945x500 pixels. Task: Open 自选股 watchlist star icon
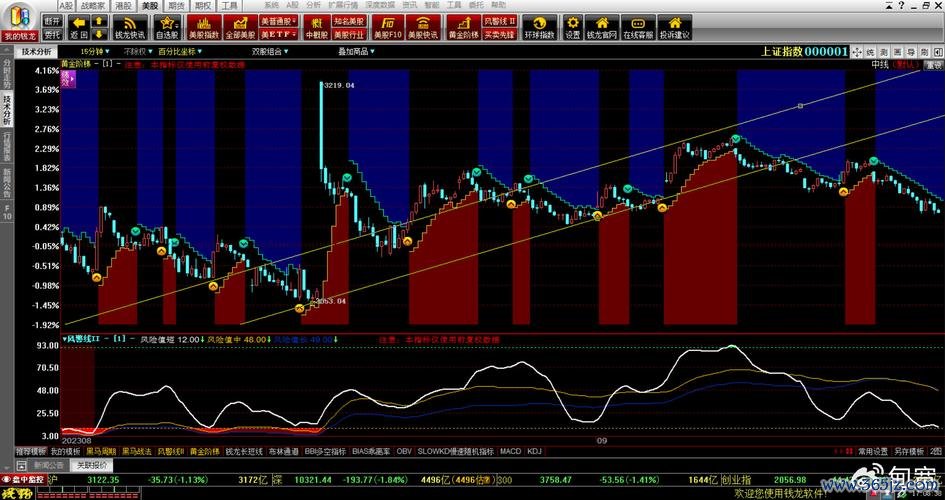point(168,28)
